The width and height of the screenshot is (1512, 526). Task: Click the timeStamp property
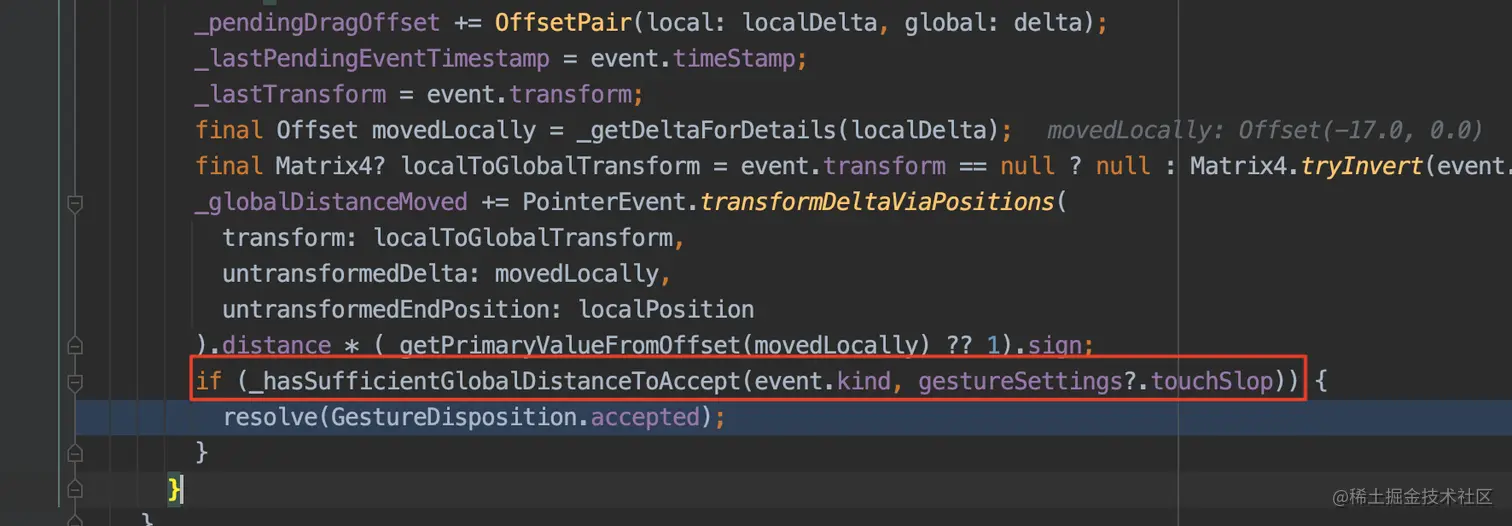coord(734,59)
